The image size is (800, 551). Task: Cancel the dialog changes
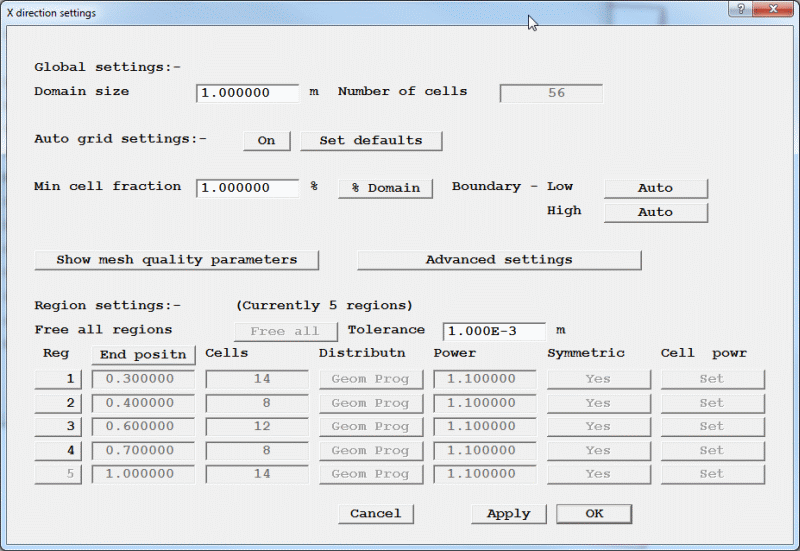pos(376,514)
